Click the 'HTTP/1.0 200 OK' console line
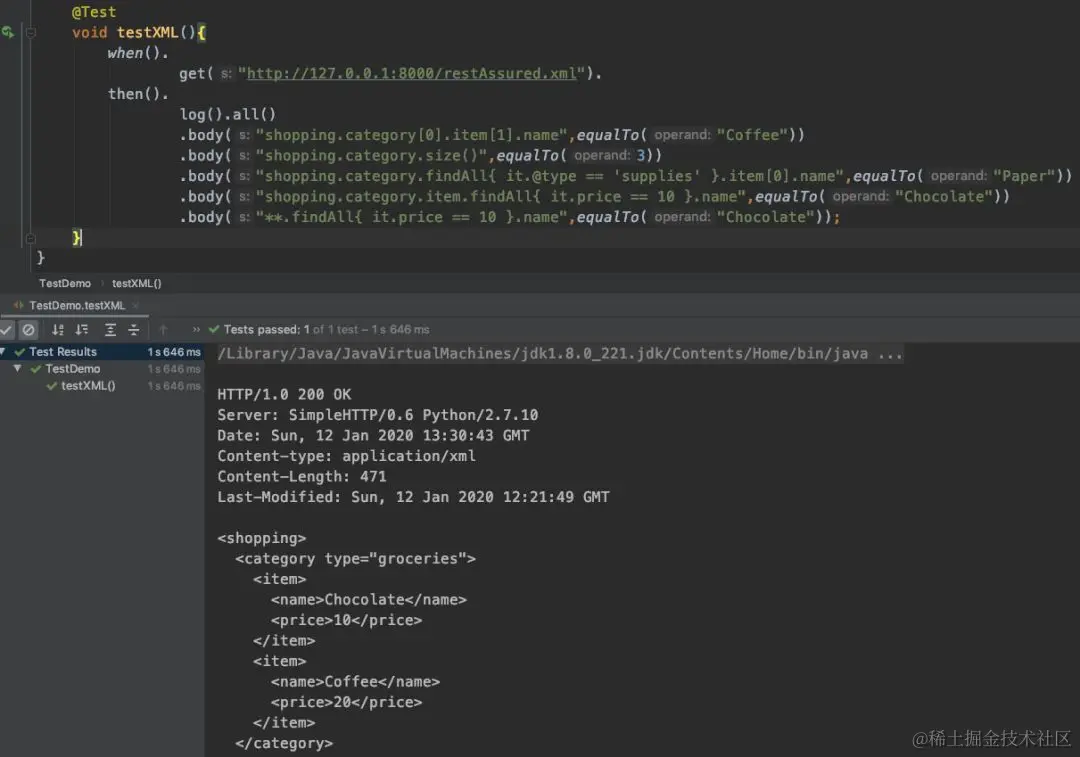 tap(284, 395)
